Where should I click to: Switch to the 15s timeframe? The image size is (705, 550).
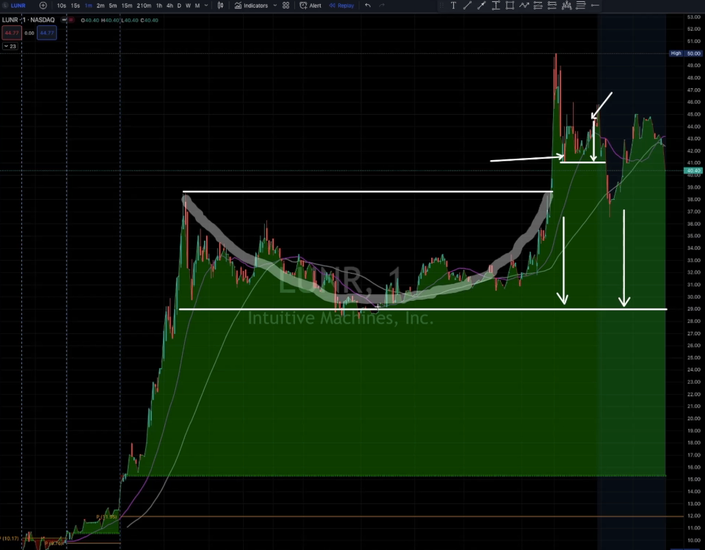[75, 5]
